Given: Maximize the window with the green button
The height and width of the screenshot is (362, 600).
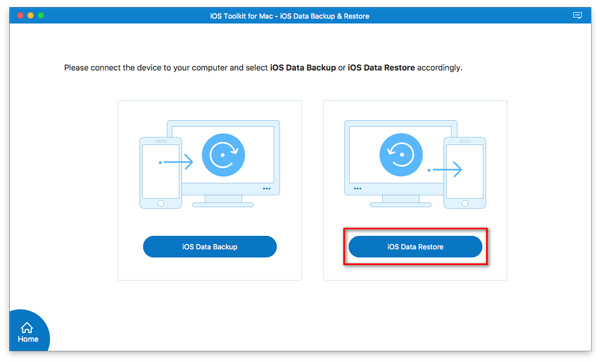Looking at the screenshot, I should click(x=41, y=15).
